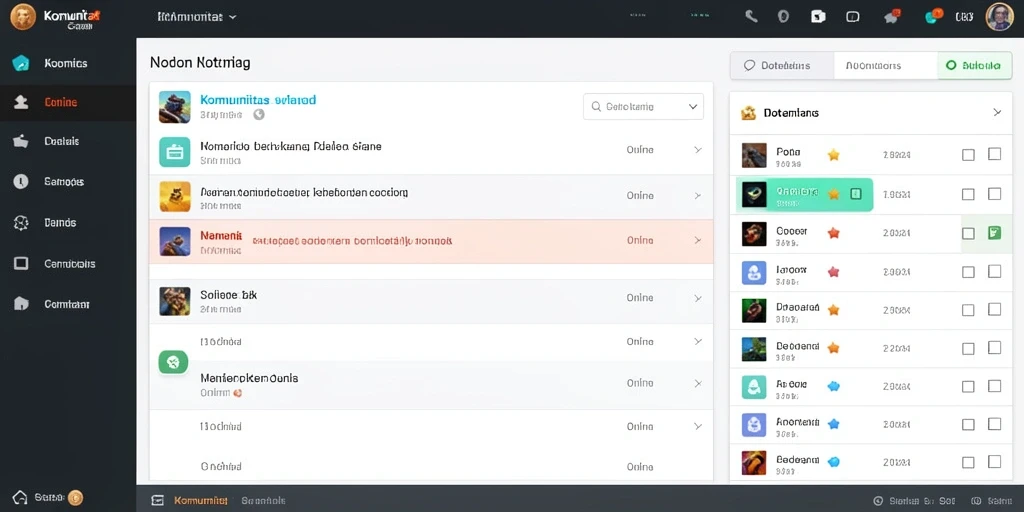Tick the right checkbox in Aooie row
Image resolution: width=1024 pixels, height=512 pixels.
pyautogui.click(x=994, y=386)
